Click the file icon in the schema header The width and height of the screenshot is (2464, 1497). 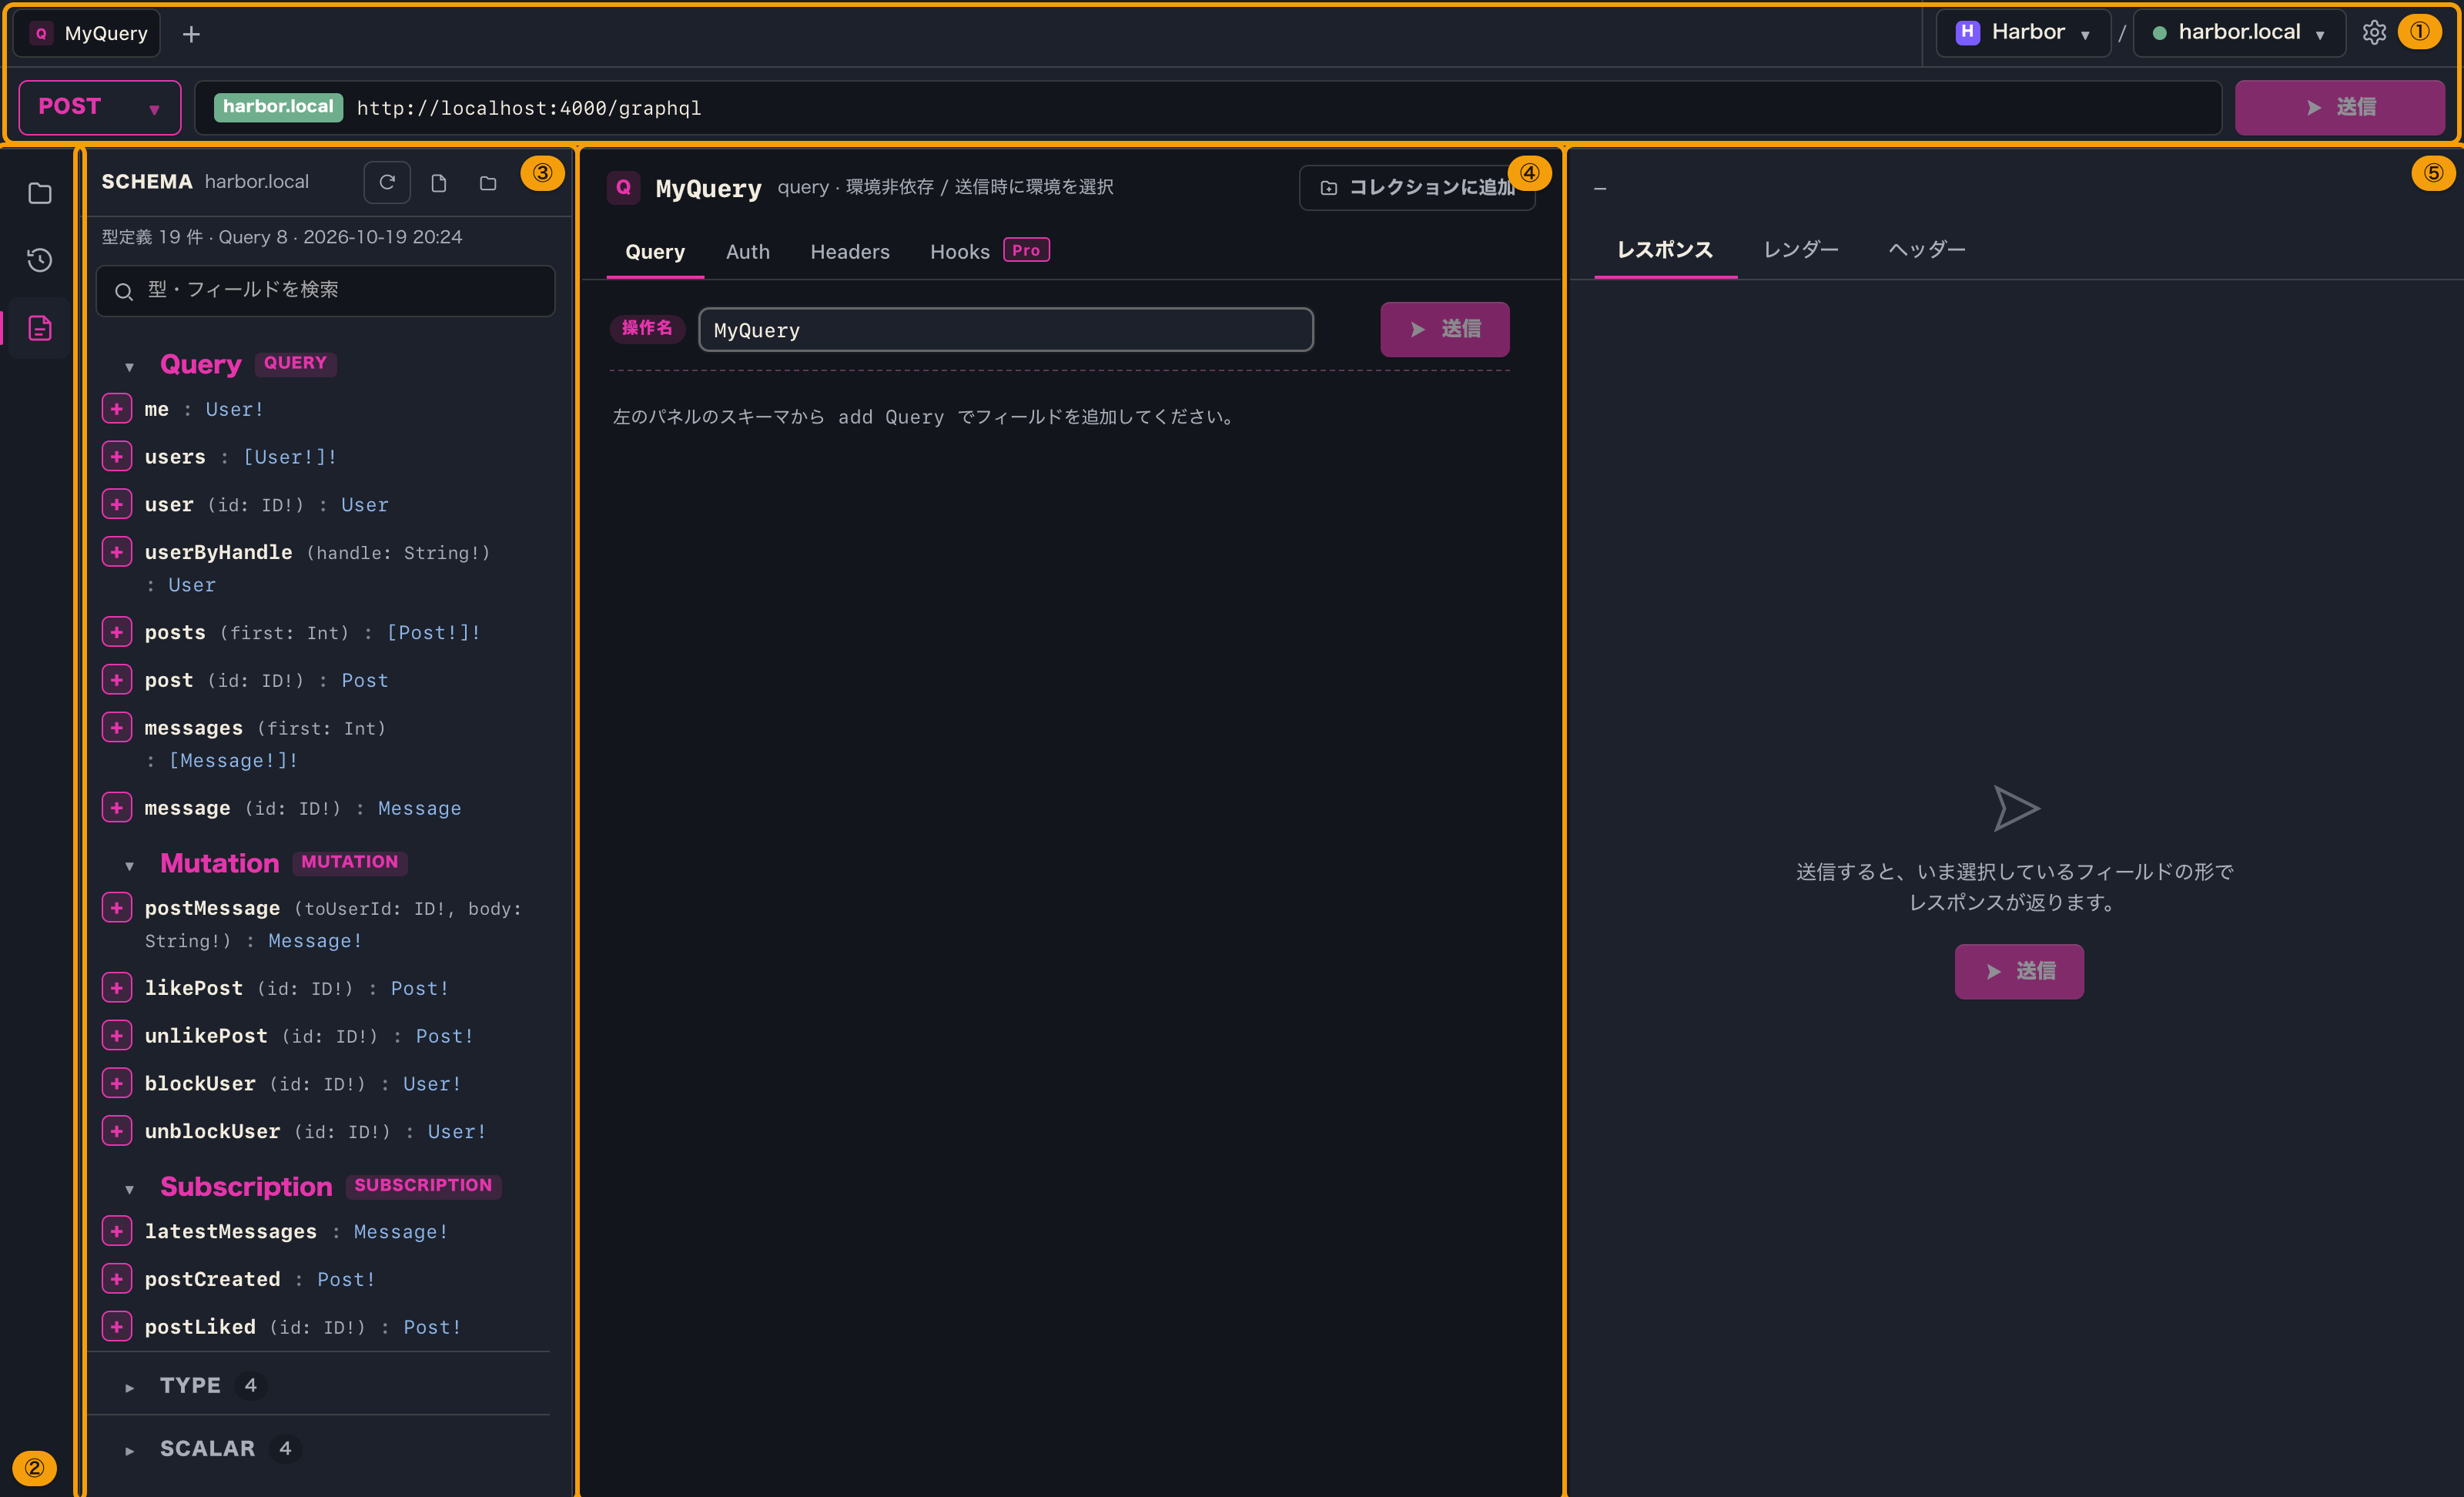point(438,183)
